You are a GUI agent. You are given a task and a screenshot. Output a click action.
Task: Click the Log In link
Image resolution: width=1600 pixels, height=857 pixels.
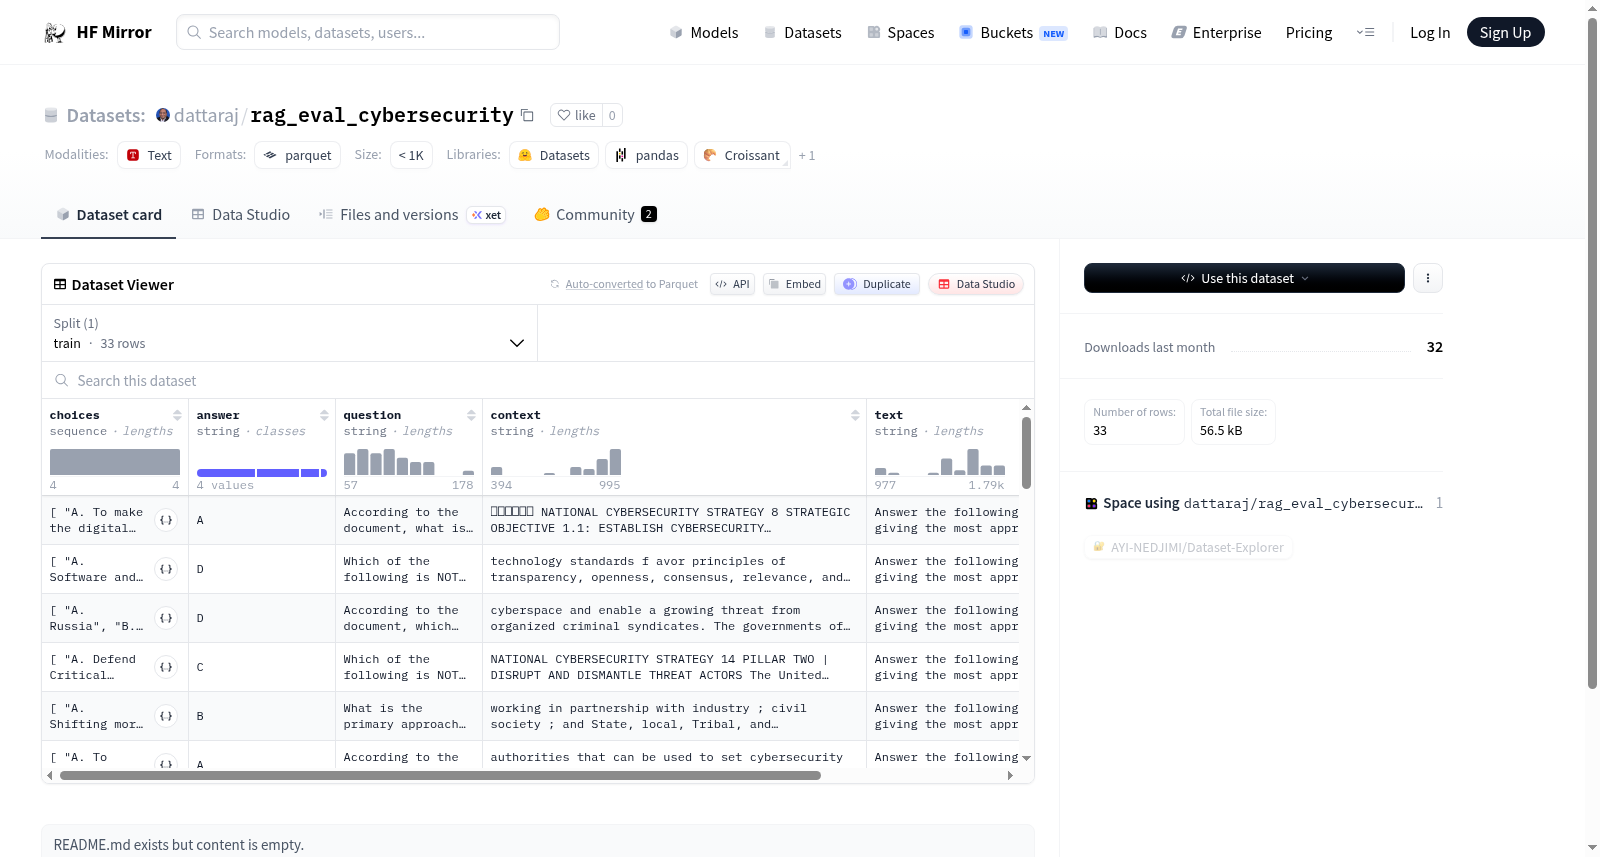pyautogui.click(x=1430, y=33)
